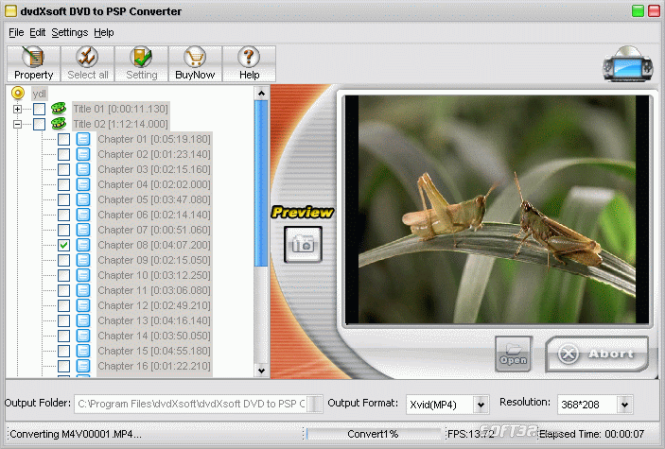
Task: Click the Open output folder button
Action: tap(513, 354)
